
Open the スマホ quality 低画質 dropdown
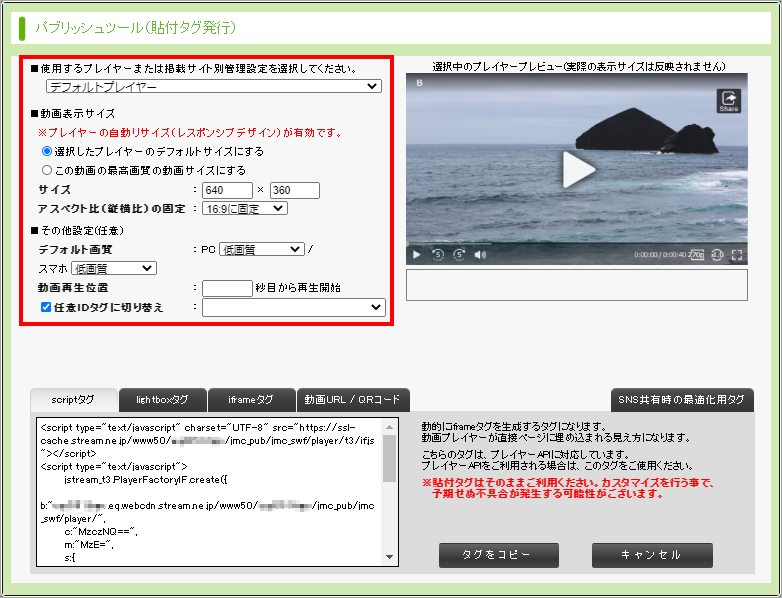(x=114, y=268)
